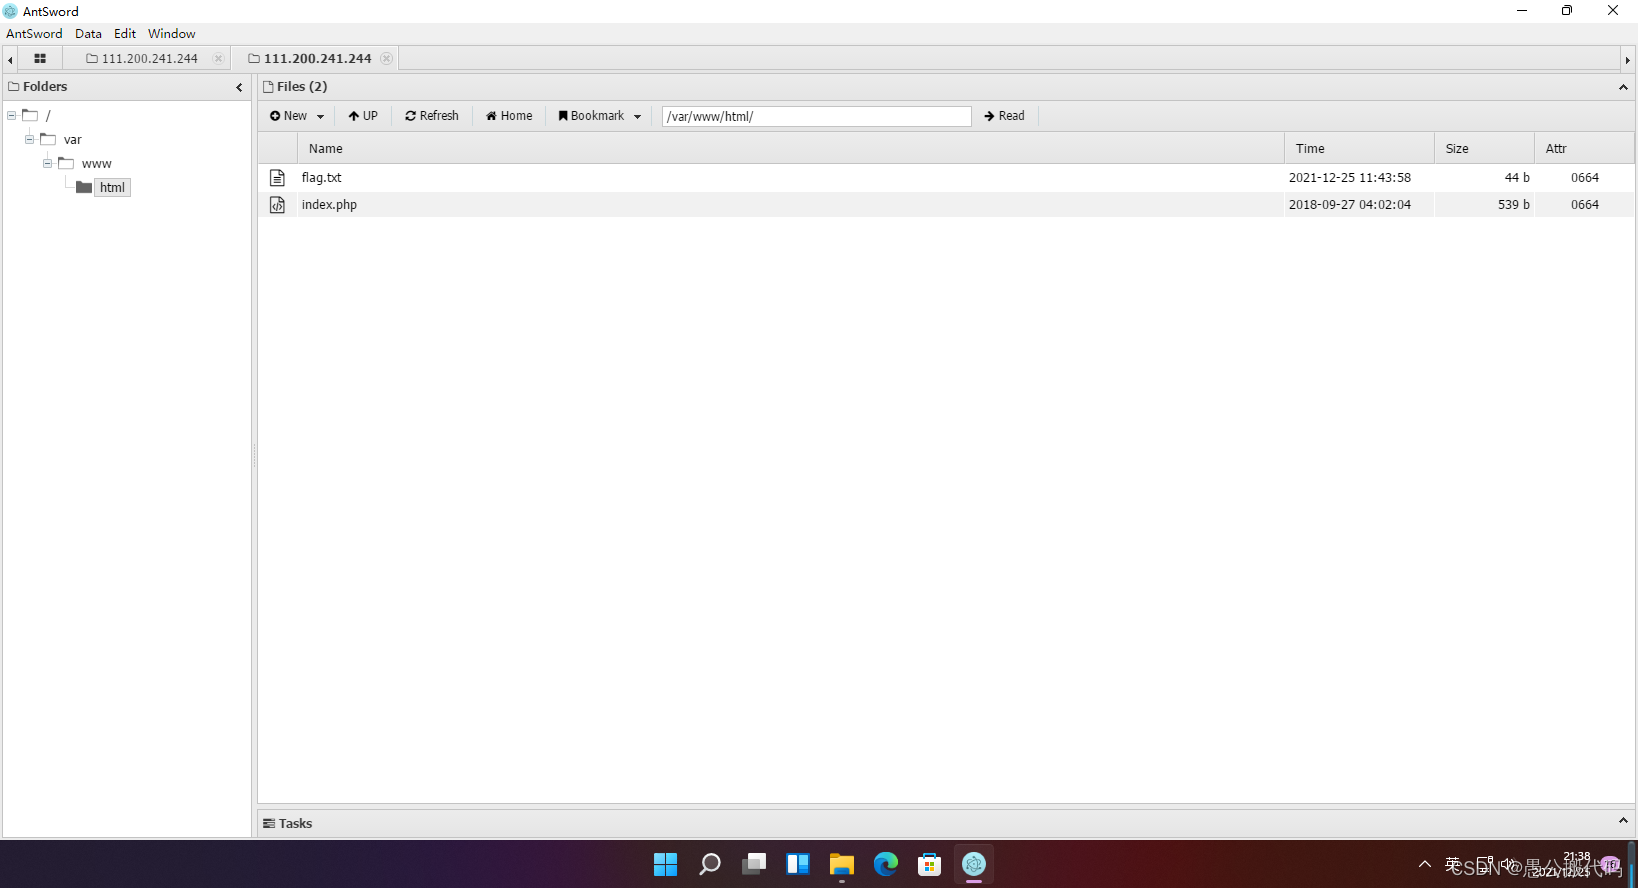Expand the Tasks panel chevron
Viewport: 1638px width, 888px height.
point(1623,821)
